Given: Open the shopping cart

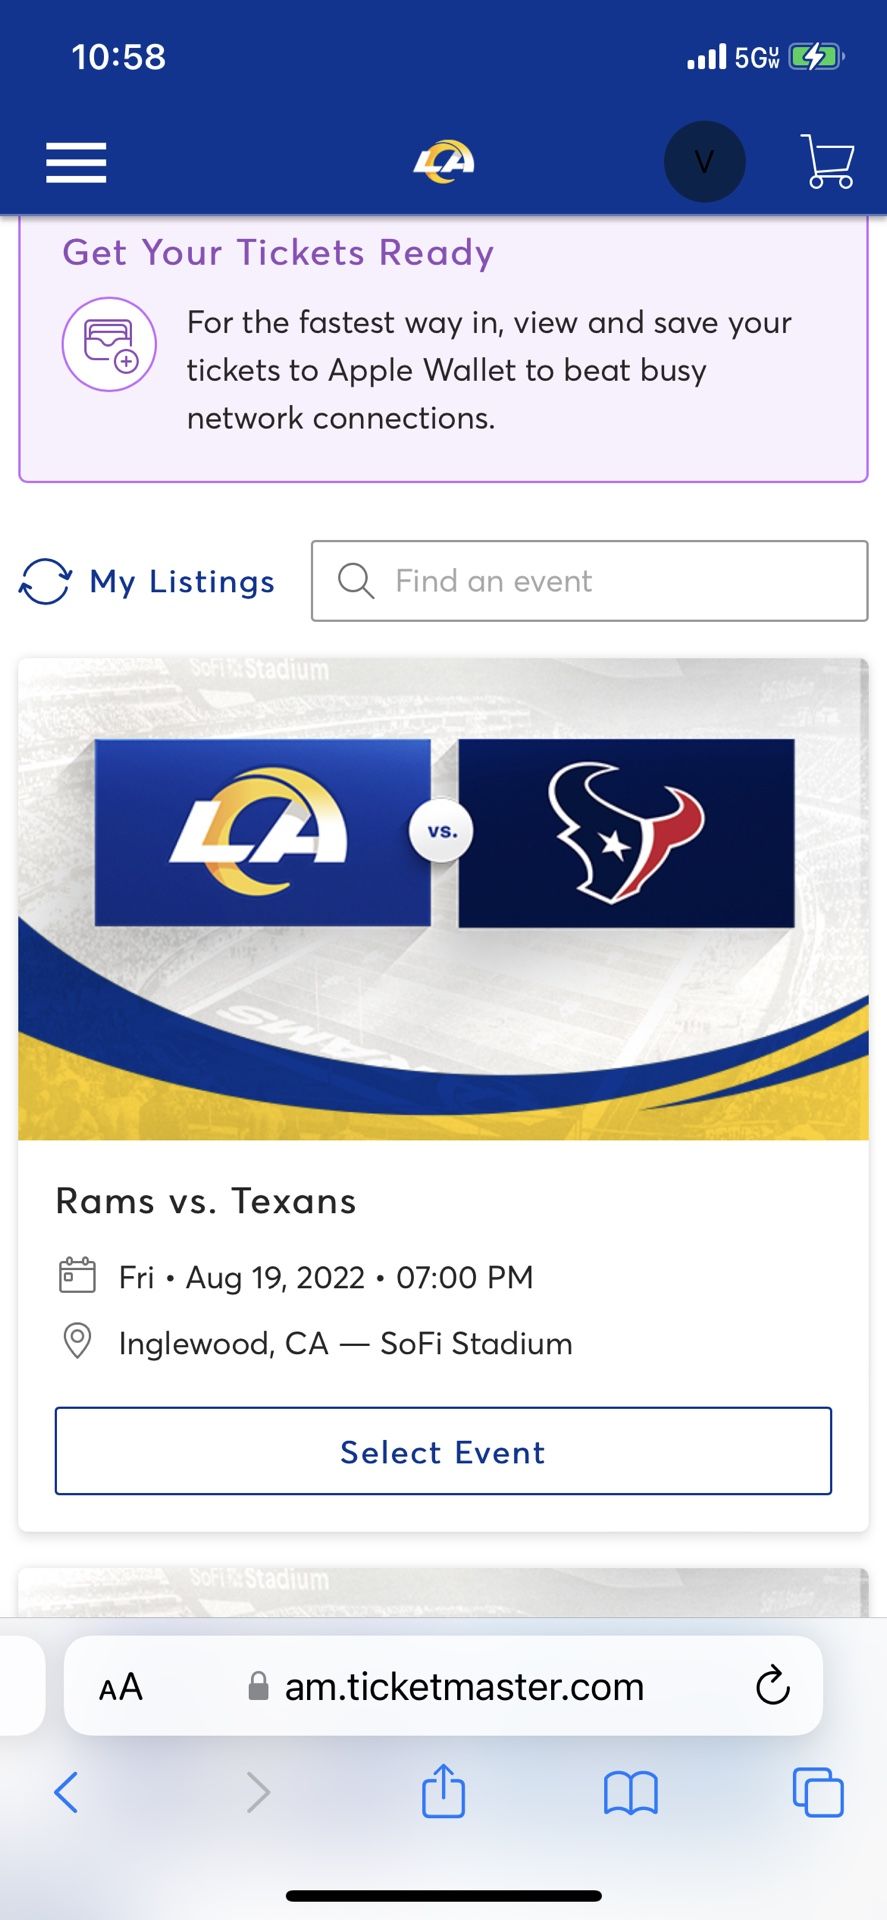Looking at the screenshot, I should [x=828, y=162].
